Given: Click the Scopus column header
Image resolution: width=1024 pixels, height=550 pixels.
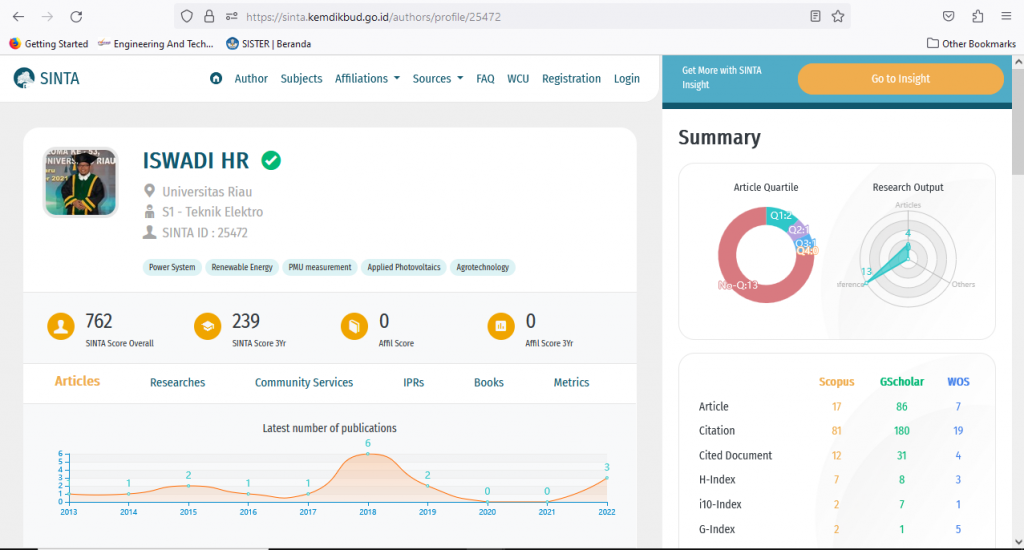Looking at the screenshot, I should pyautogui.click(x=836, y=381).
